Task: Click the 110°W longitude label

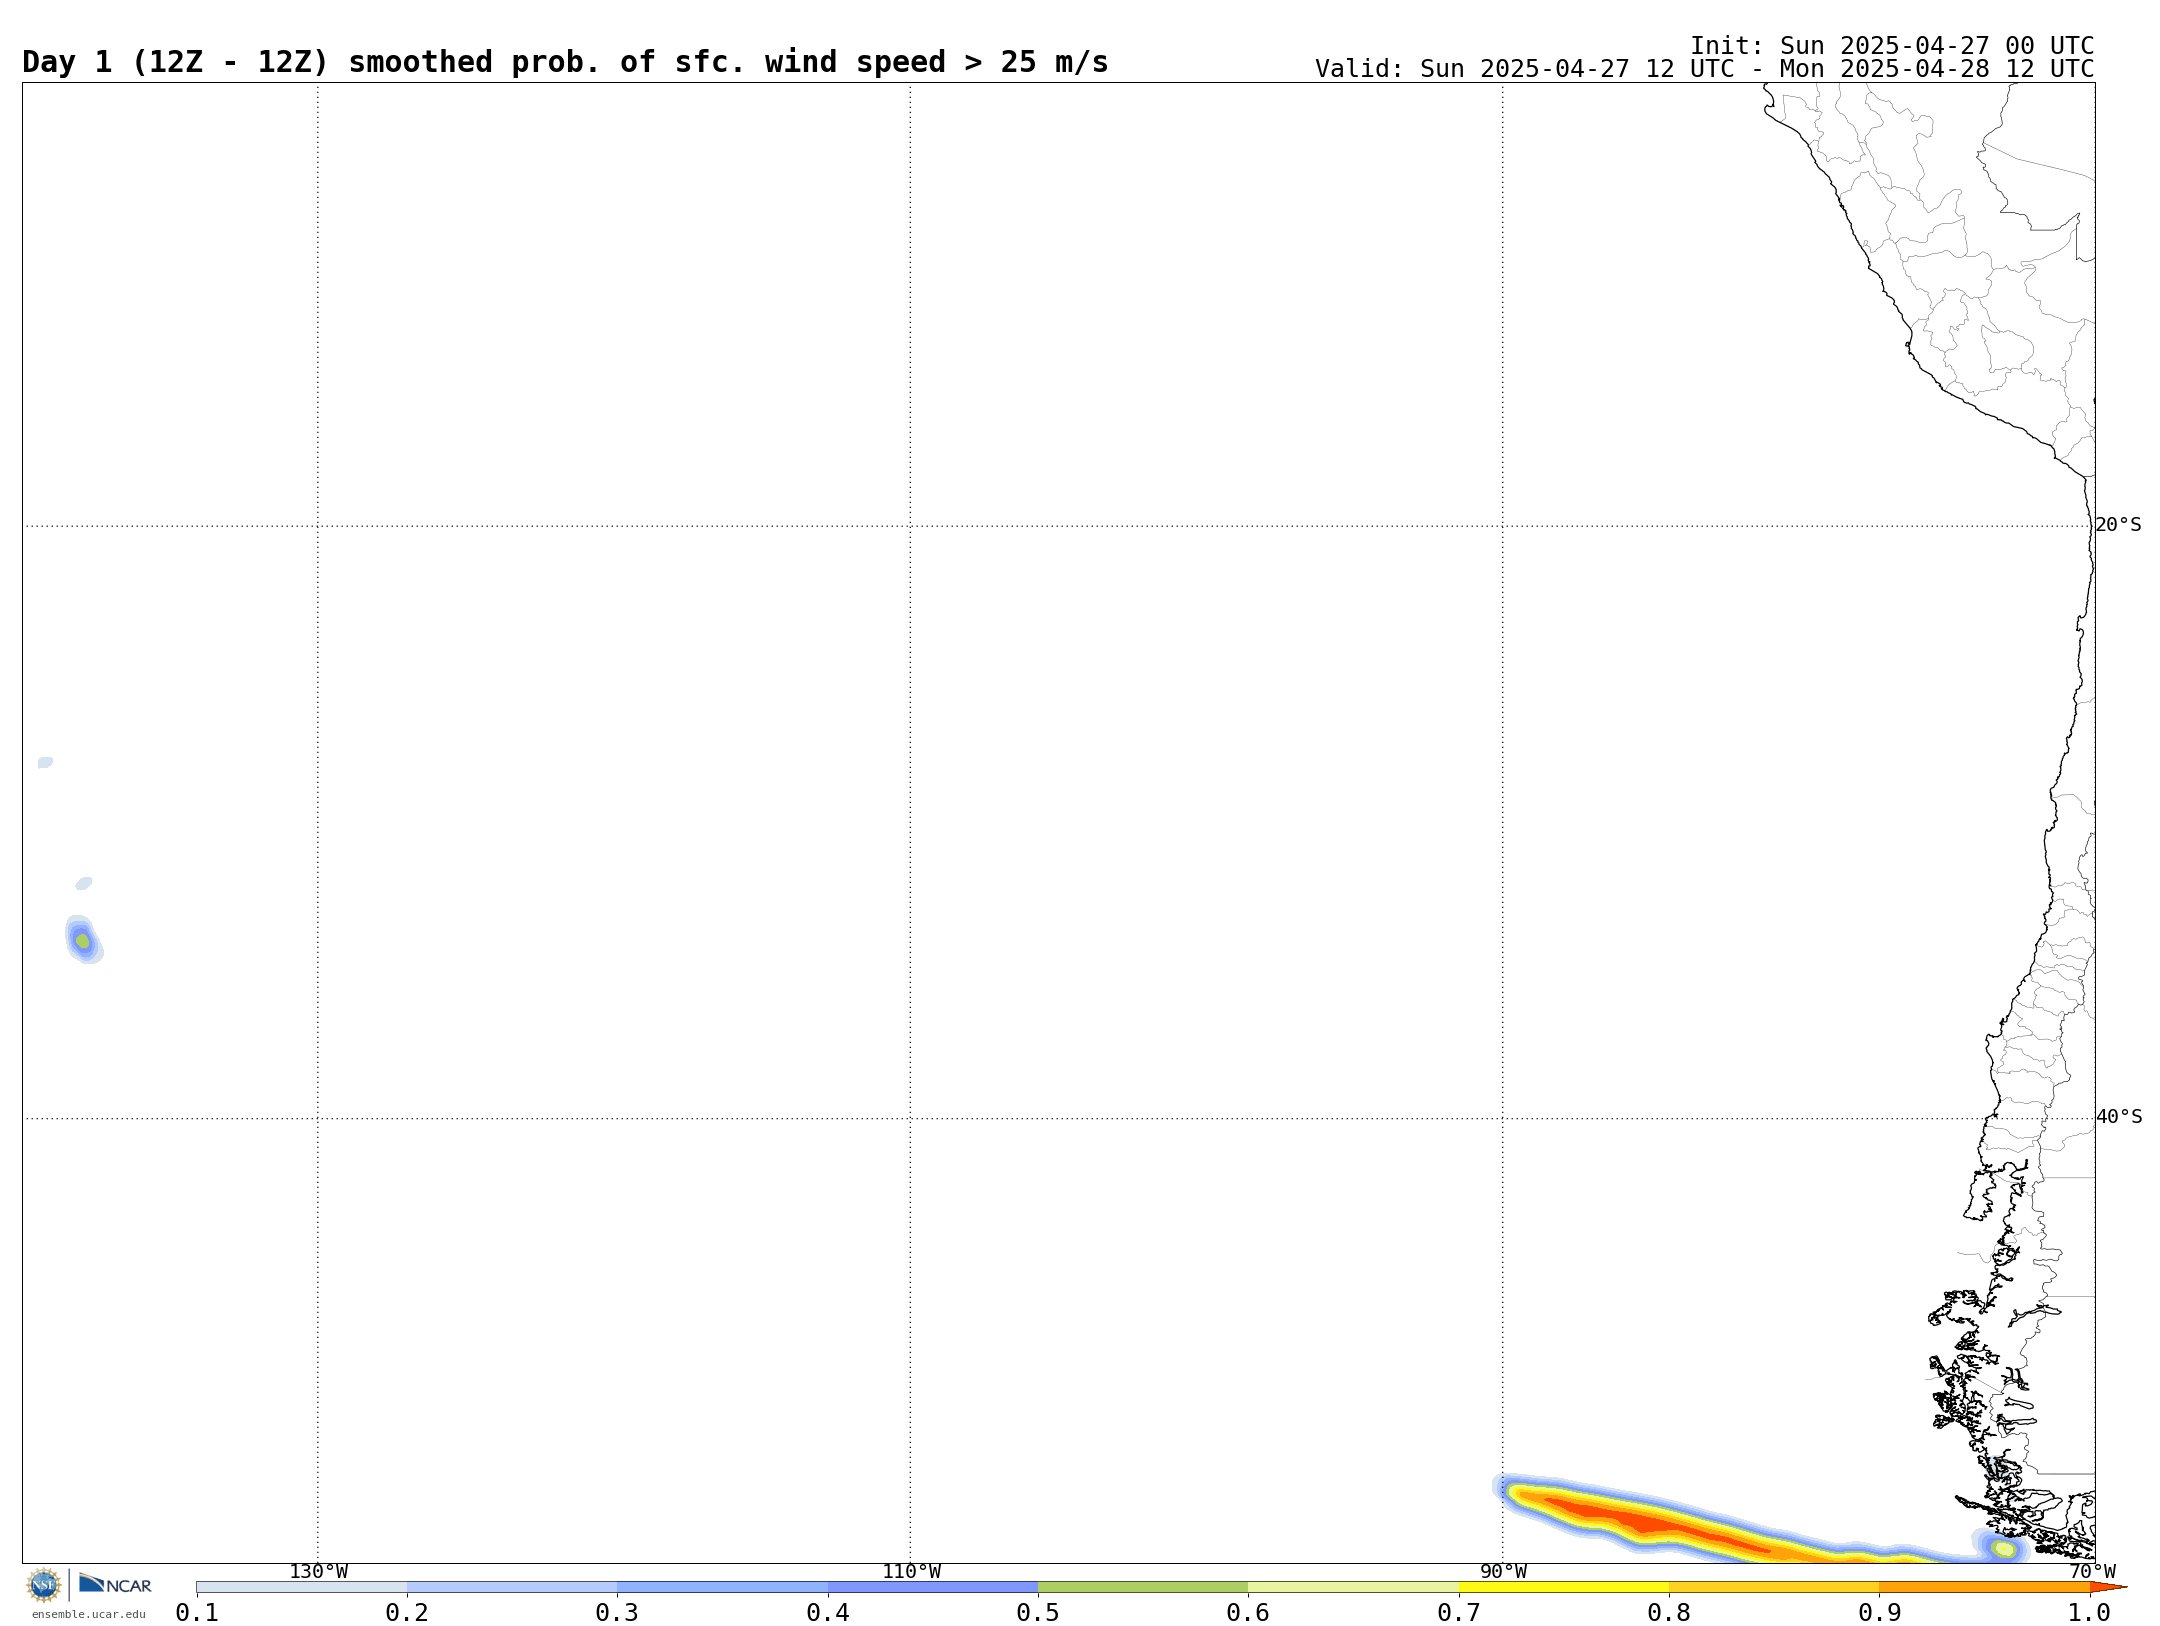Action: click(x=911, y=1572)
